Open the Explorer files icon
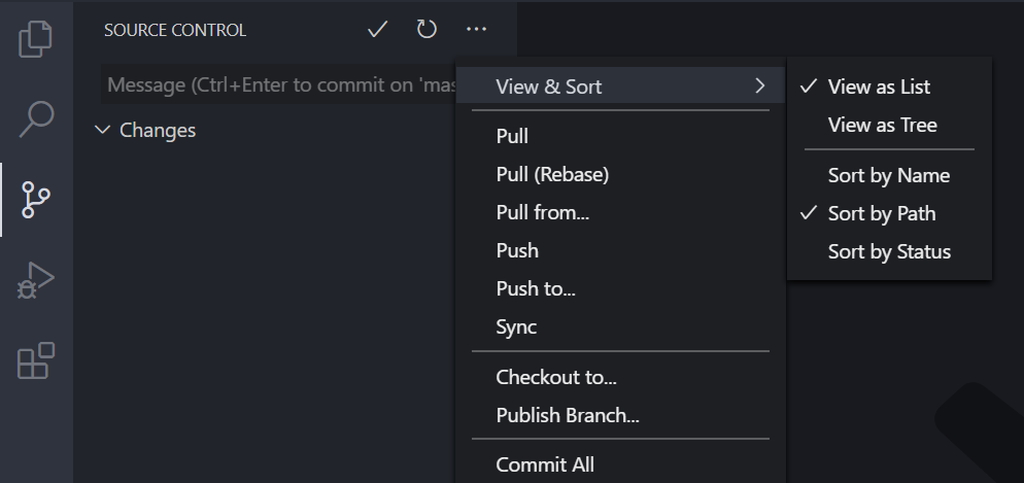The width and height of the screenshot is (1024, 483). (36, 39)
